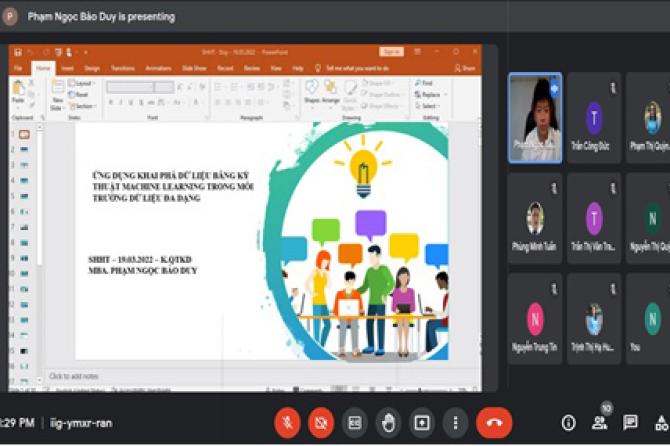Open the three-dot more options menu
Viewport: 670px width, 446px height.
[x=455, y=422]
